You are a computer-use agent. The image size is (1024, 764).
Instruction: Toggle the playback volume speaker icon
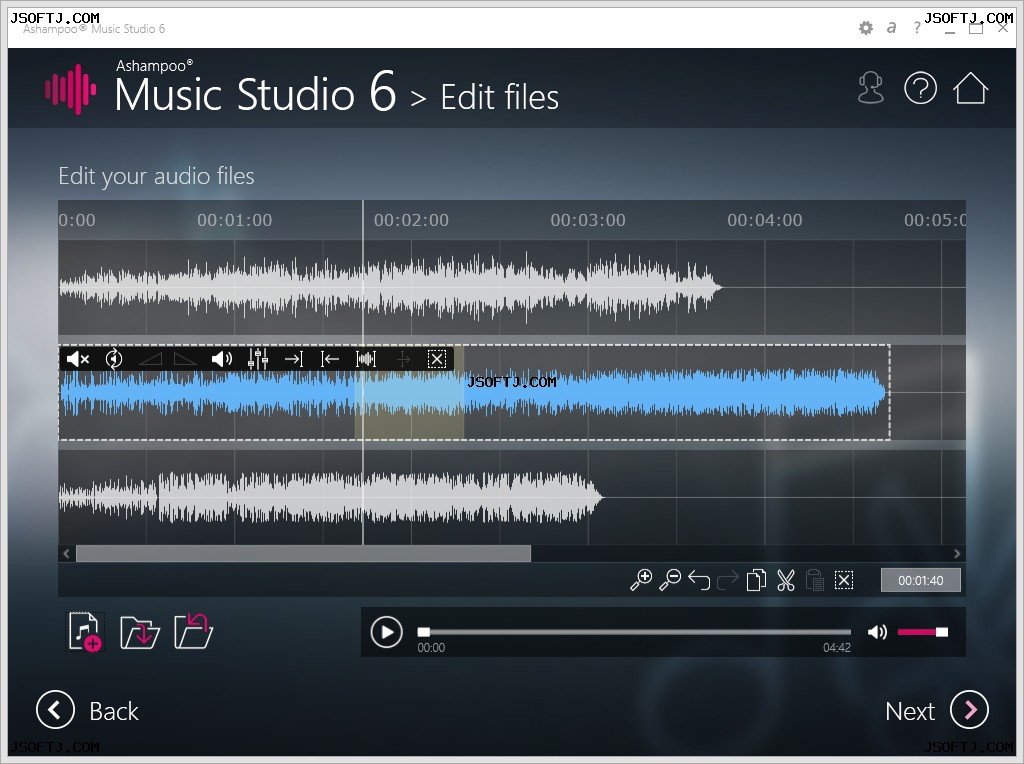877,631
